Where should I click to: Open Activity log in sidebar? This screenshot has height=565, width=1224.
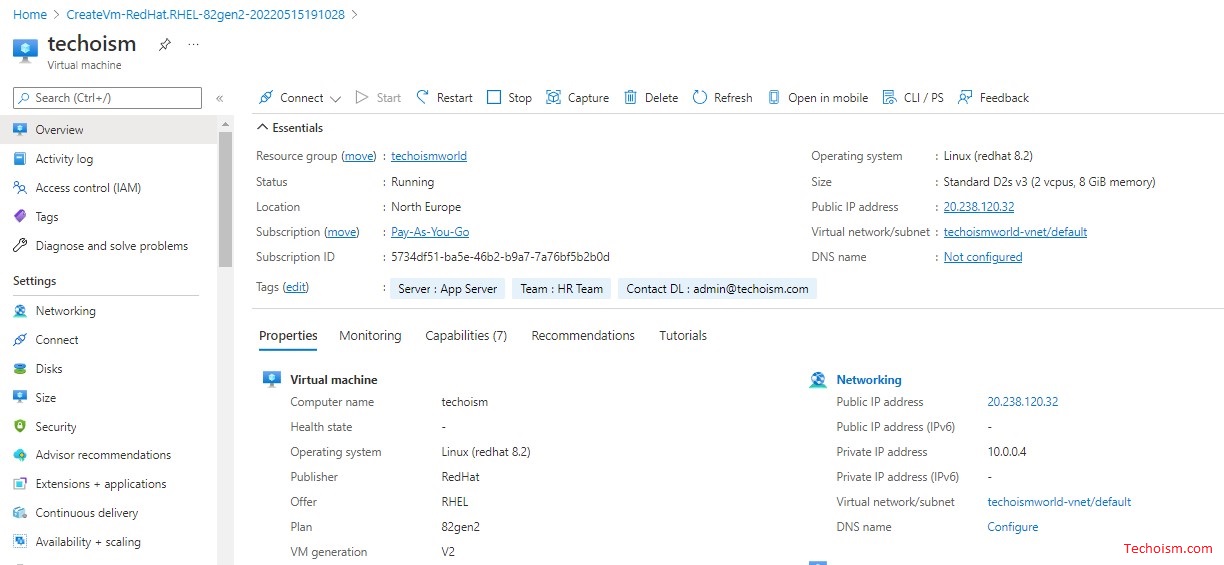coord(64,159)
